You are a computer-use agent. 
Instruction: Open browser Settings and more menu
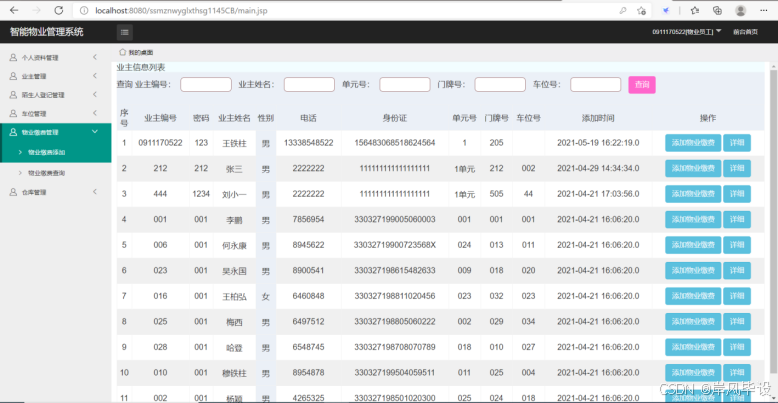[x=763, y=10]
